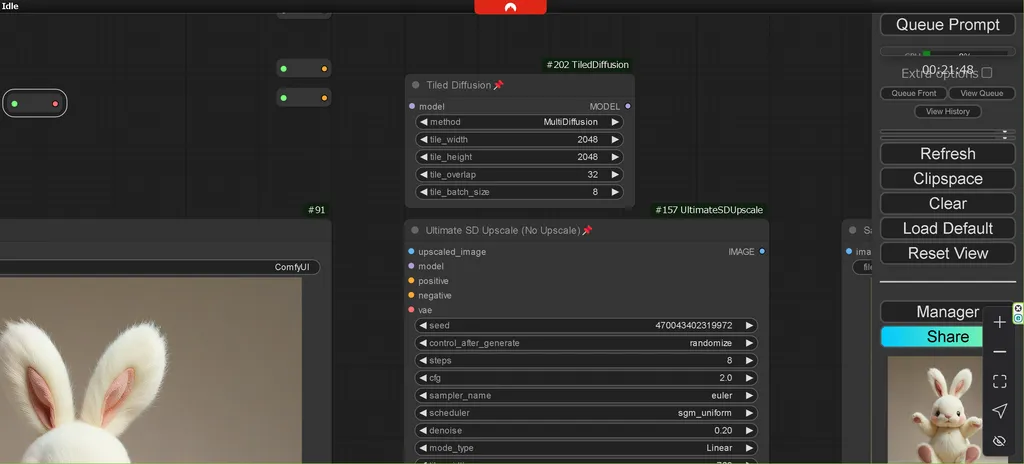Click the Tiled Diffusion node title

coord(458,85)
